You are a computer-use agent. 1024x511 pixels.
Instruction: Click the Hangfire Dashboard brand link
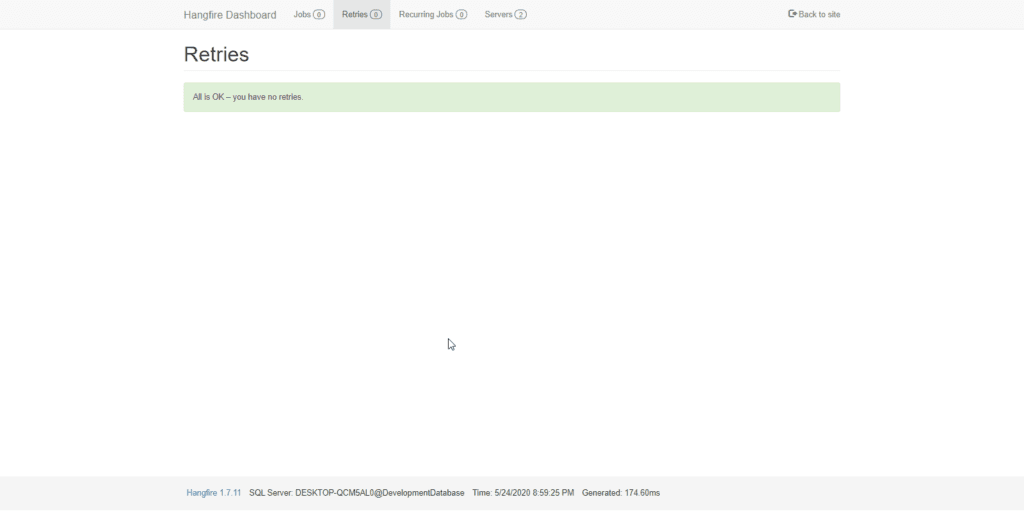[x=230, y=14]
